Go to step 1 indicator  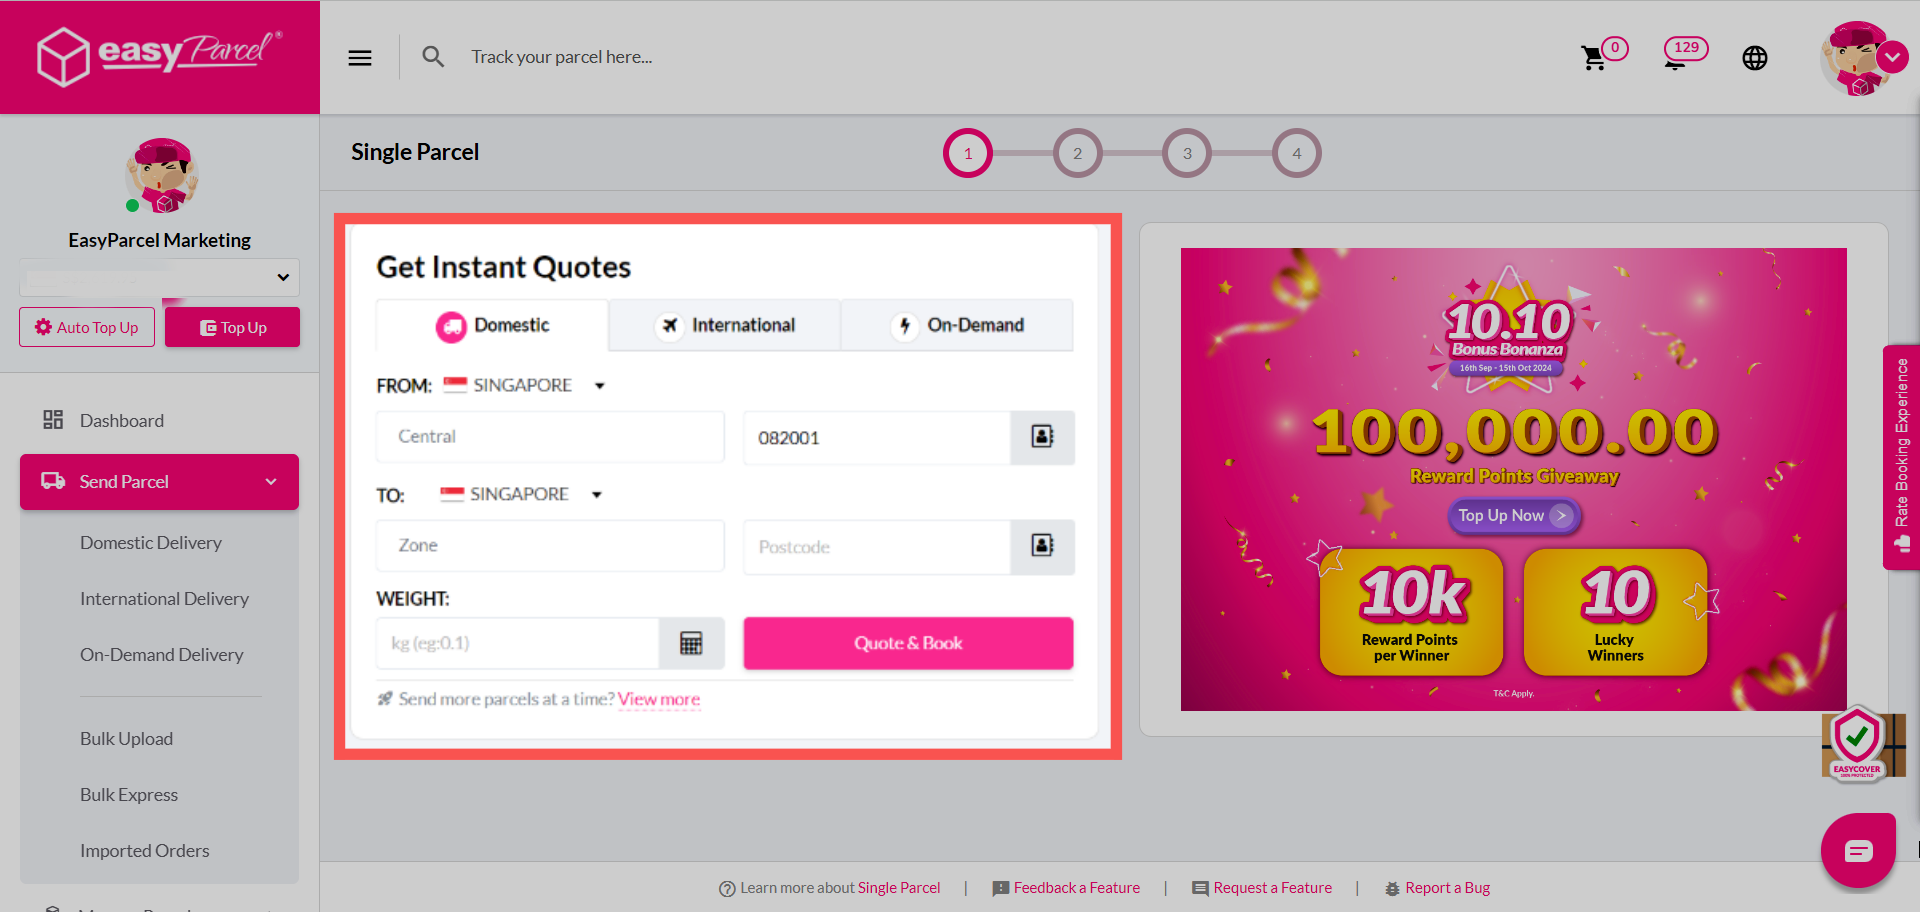click(968, 153)
